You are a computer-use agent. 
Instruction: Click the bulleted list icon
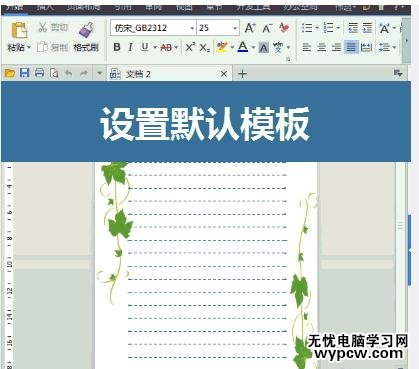[307, 28]
